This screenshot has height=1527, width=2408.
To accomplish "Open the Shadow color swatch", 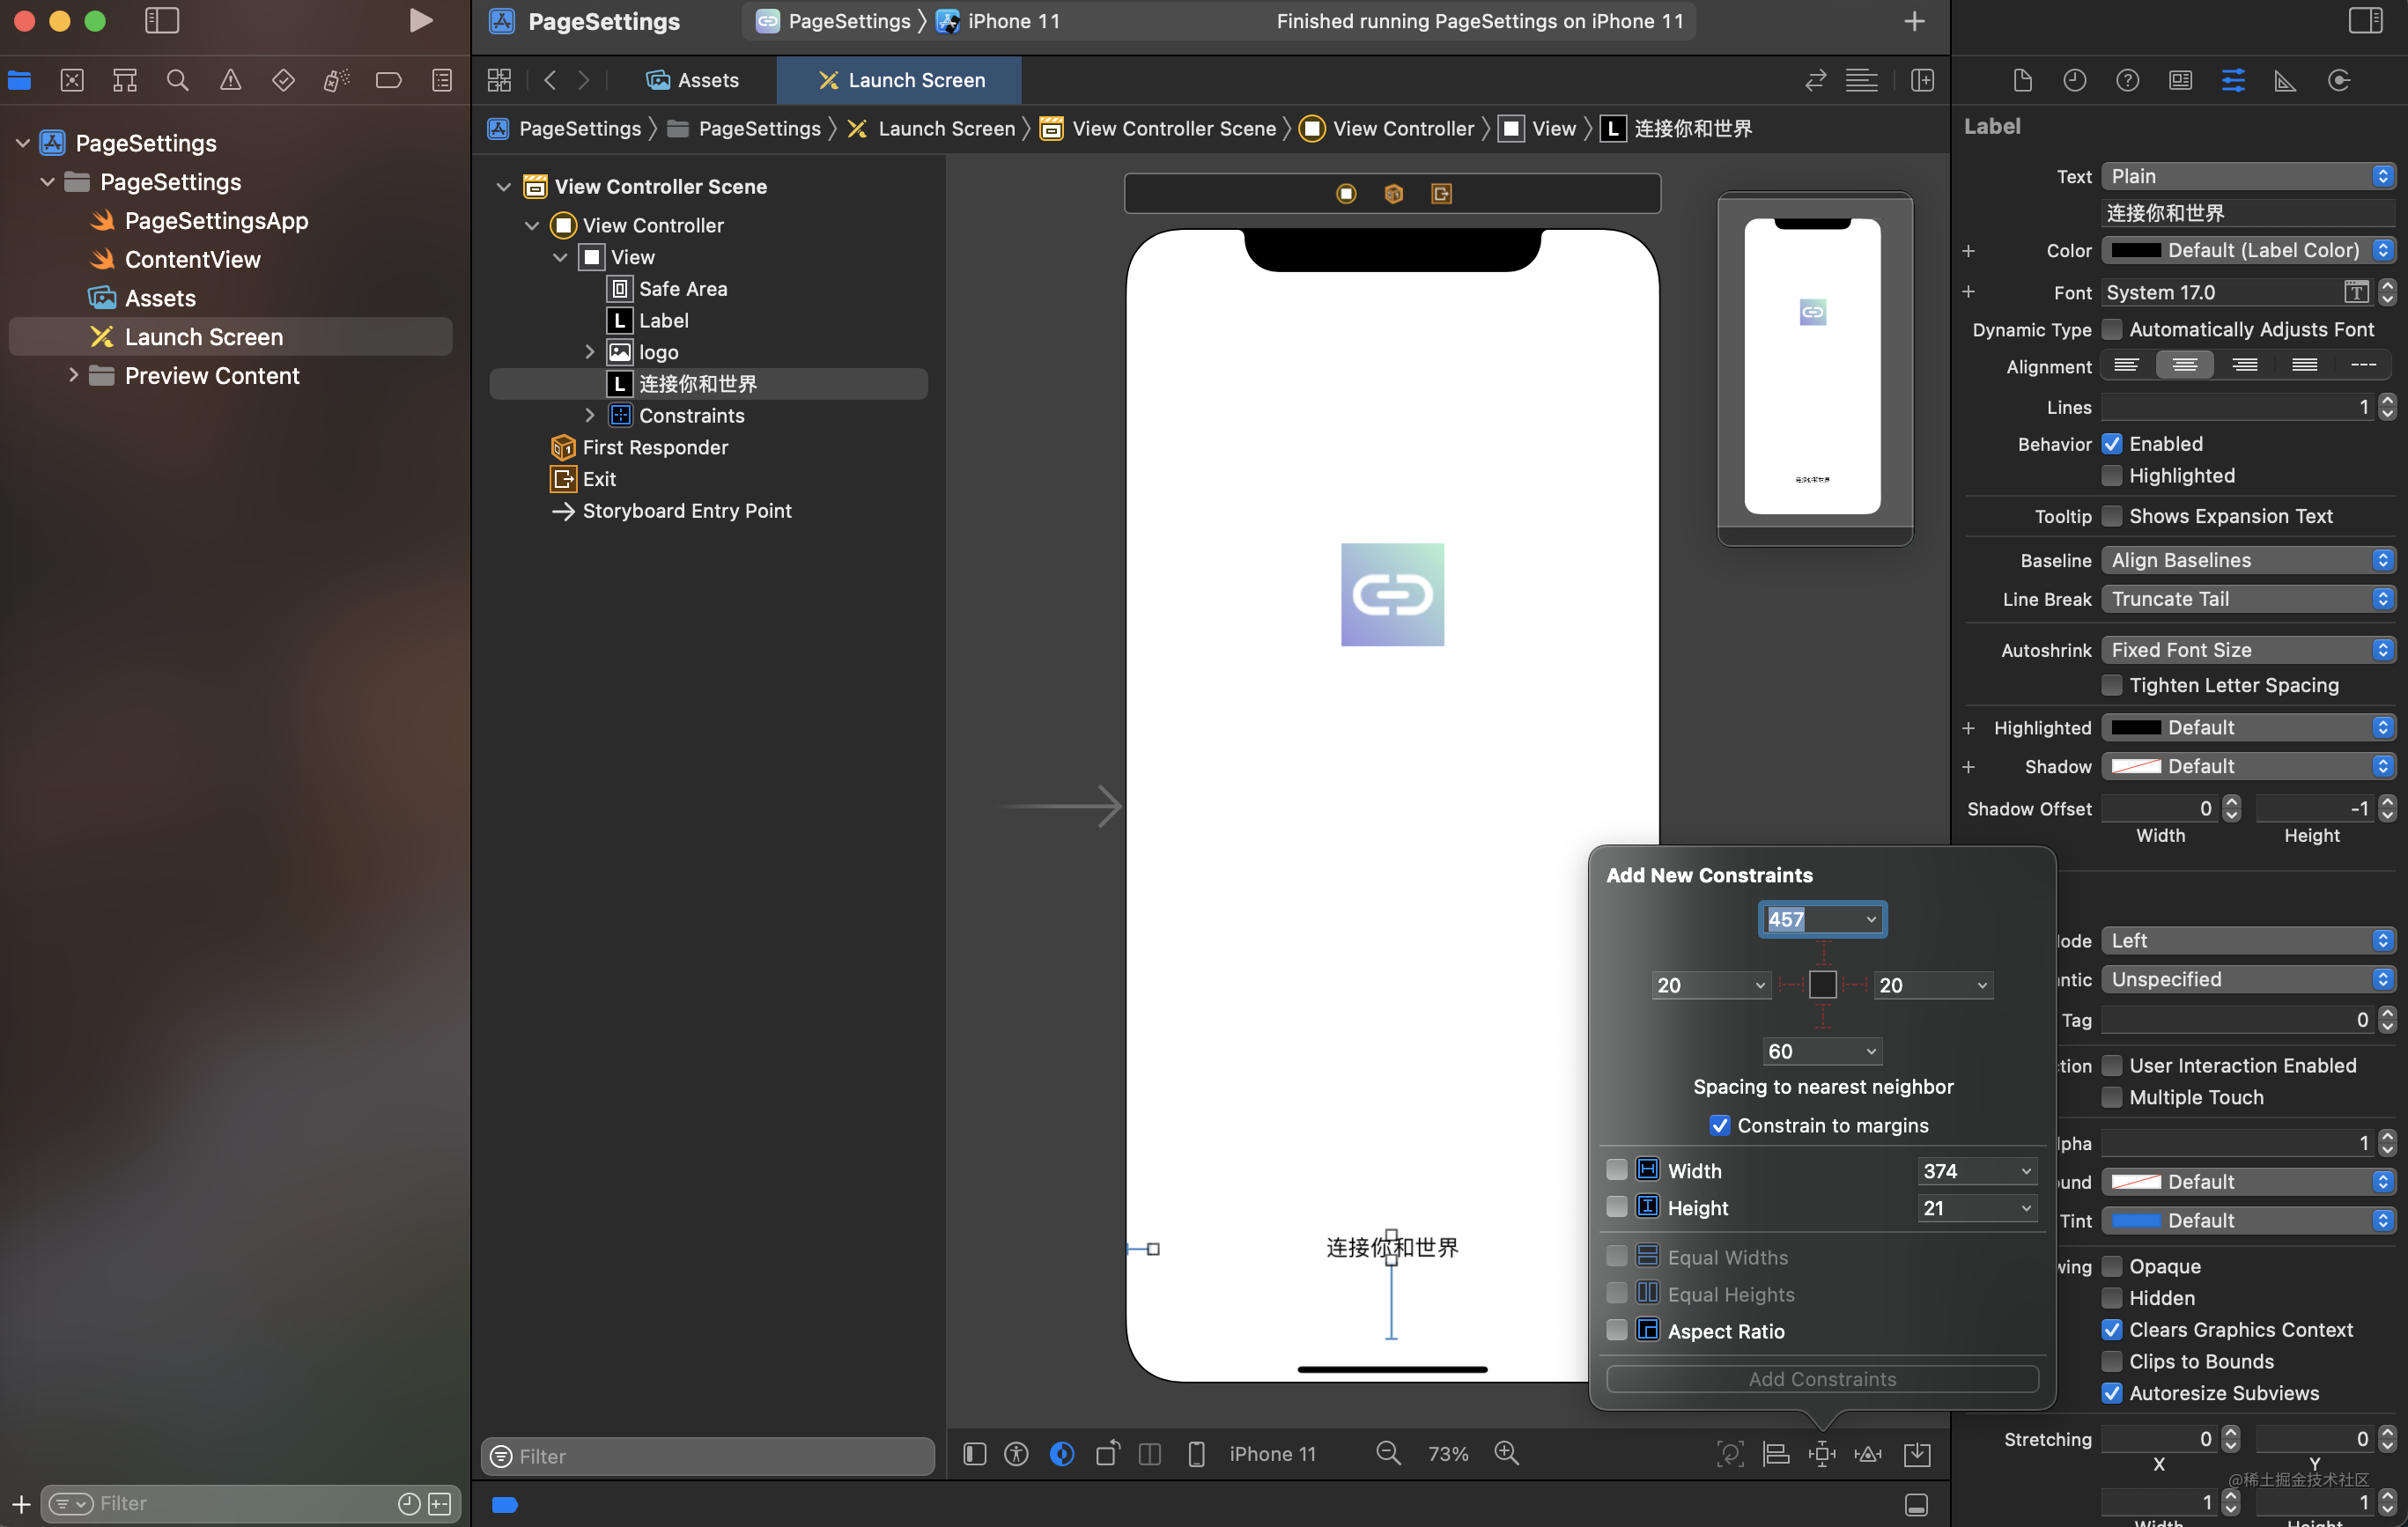I will click(x=2135, y=766).
